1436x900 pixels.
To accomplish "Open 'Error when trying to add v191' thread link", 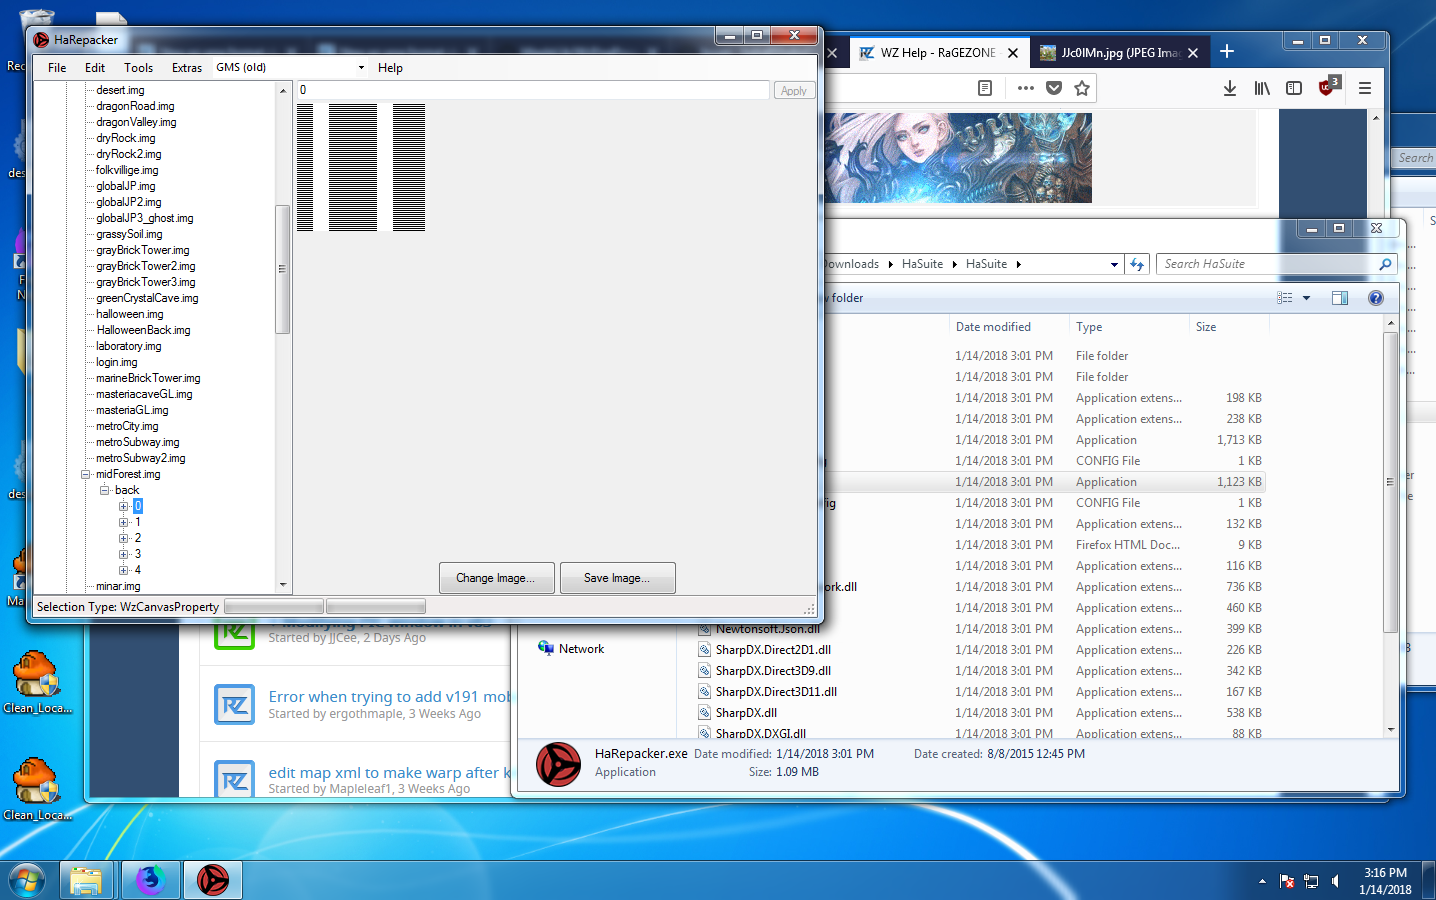I will pos(390,697).
